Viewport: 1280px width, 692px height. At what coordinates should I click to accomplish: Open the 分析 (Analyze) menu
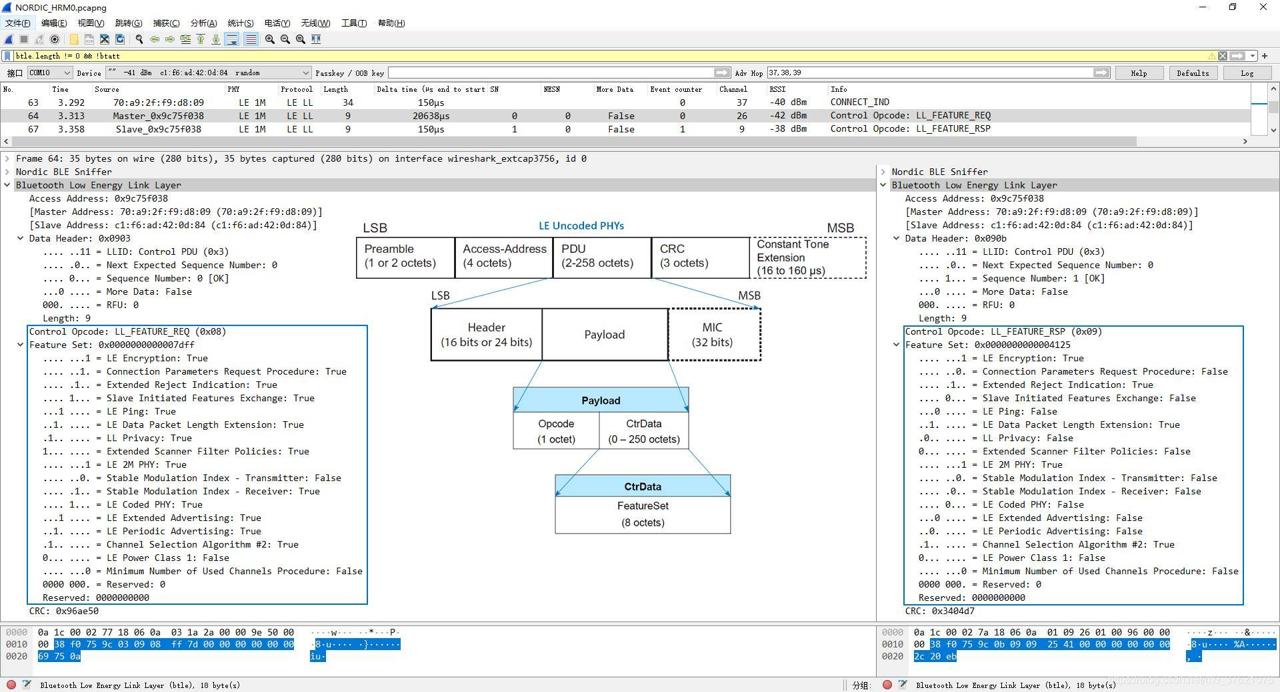click(x=204, y=23)
